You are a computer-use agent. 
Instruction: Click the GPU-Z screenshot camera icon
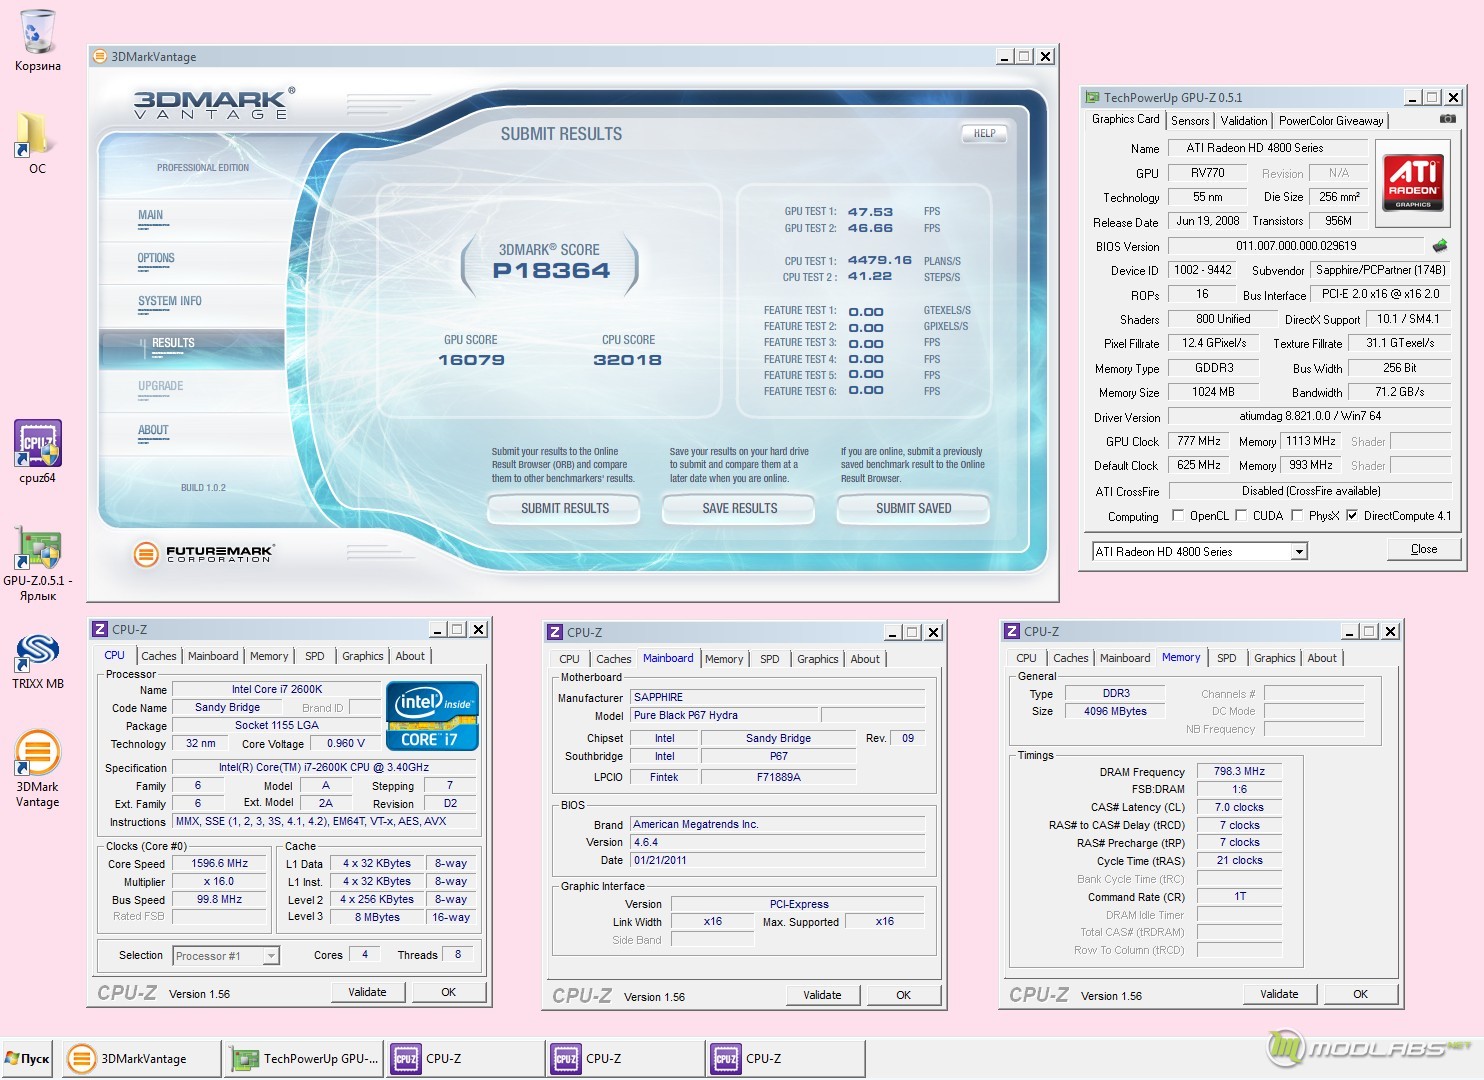[1447, 119]
